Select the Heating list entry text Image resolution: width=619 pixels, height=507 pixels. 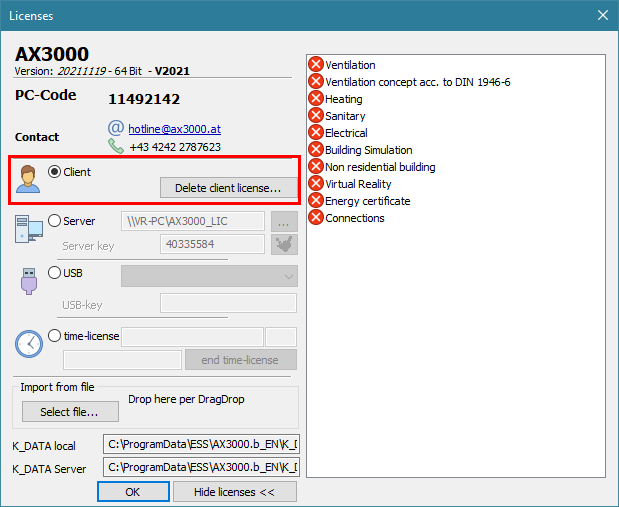click(343, 99)
